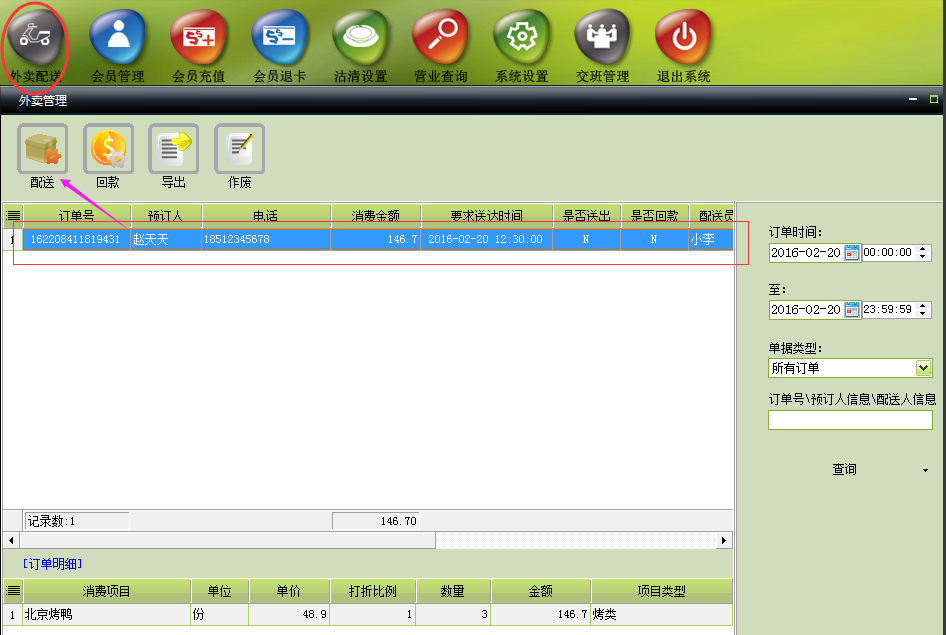Minimize the 外卖管理 panel

pos(913,100)
